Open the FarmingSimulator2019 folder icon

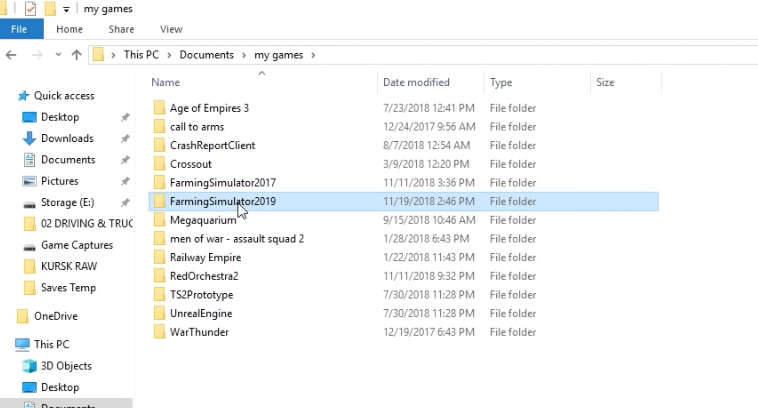tap(158, 202)
